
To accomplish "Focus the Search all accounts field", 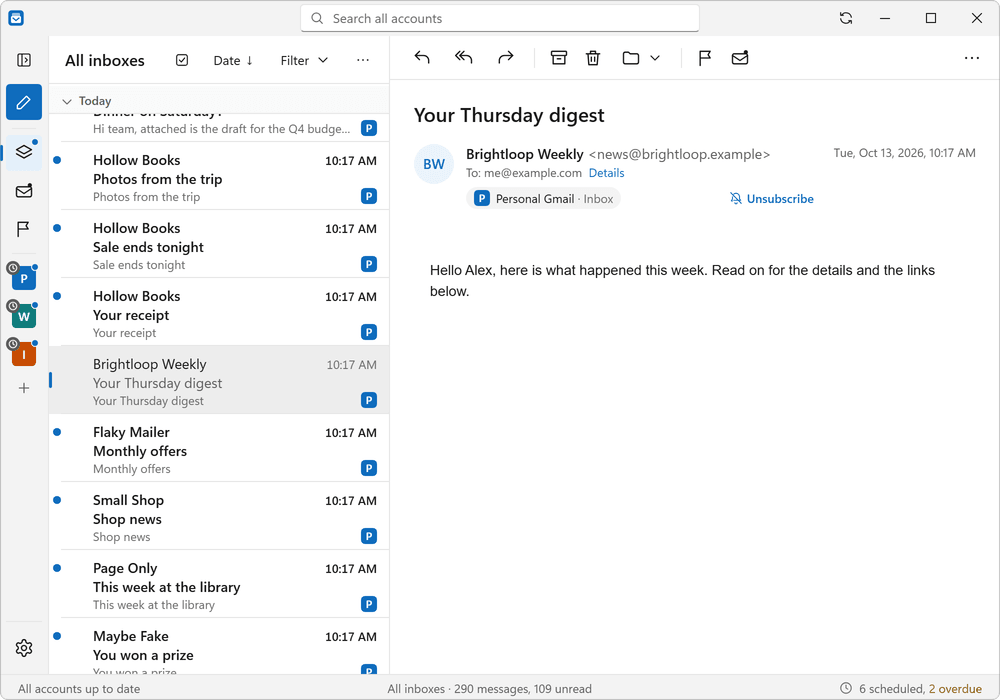I will [500, 18].
